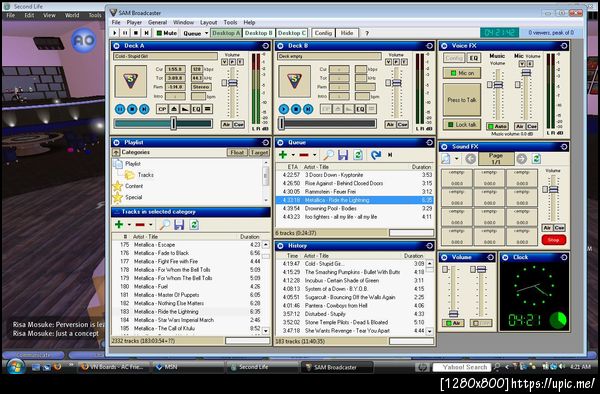Toggle Deck A Air output button
The image size is (600, 394).
[x=226, y=125]
